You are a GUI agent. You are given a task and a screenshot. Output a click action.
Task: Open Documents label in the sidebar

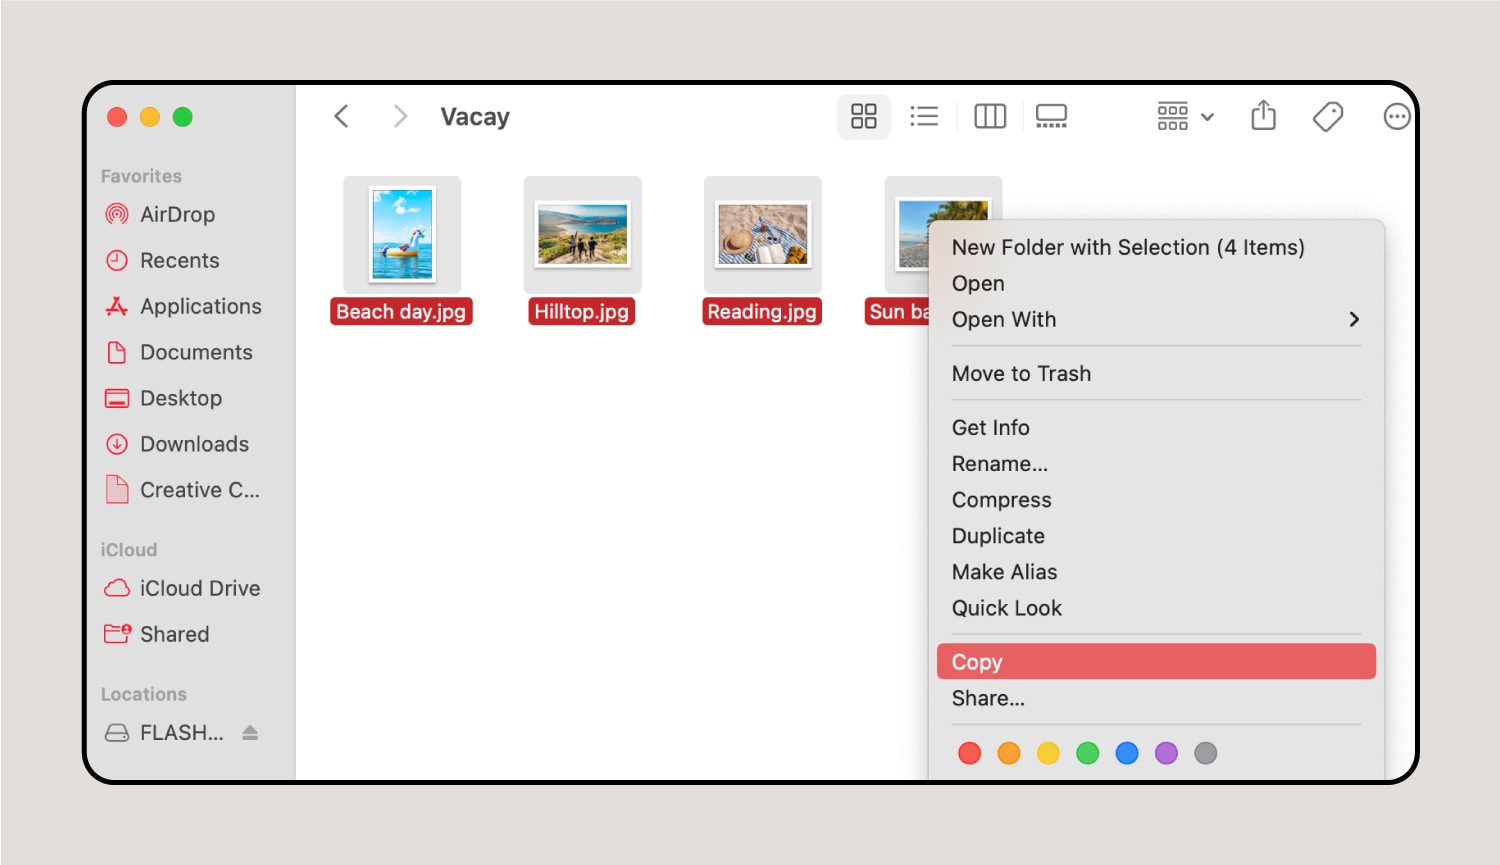point(196,352)
